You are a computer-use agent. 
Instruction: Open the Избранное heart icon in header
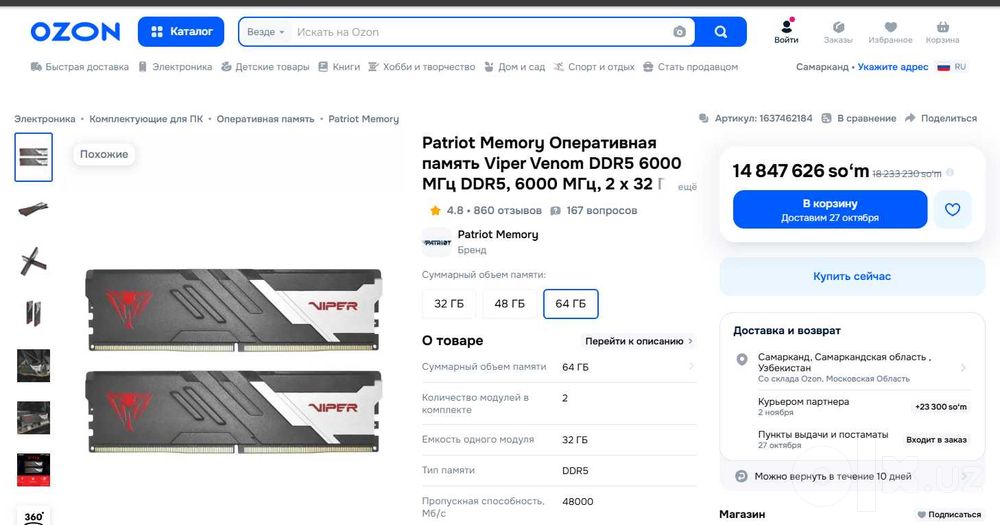tap(890, 31)
